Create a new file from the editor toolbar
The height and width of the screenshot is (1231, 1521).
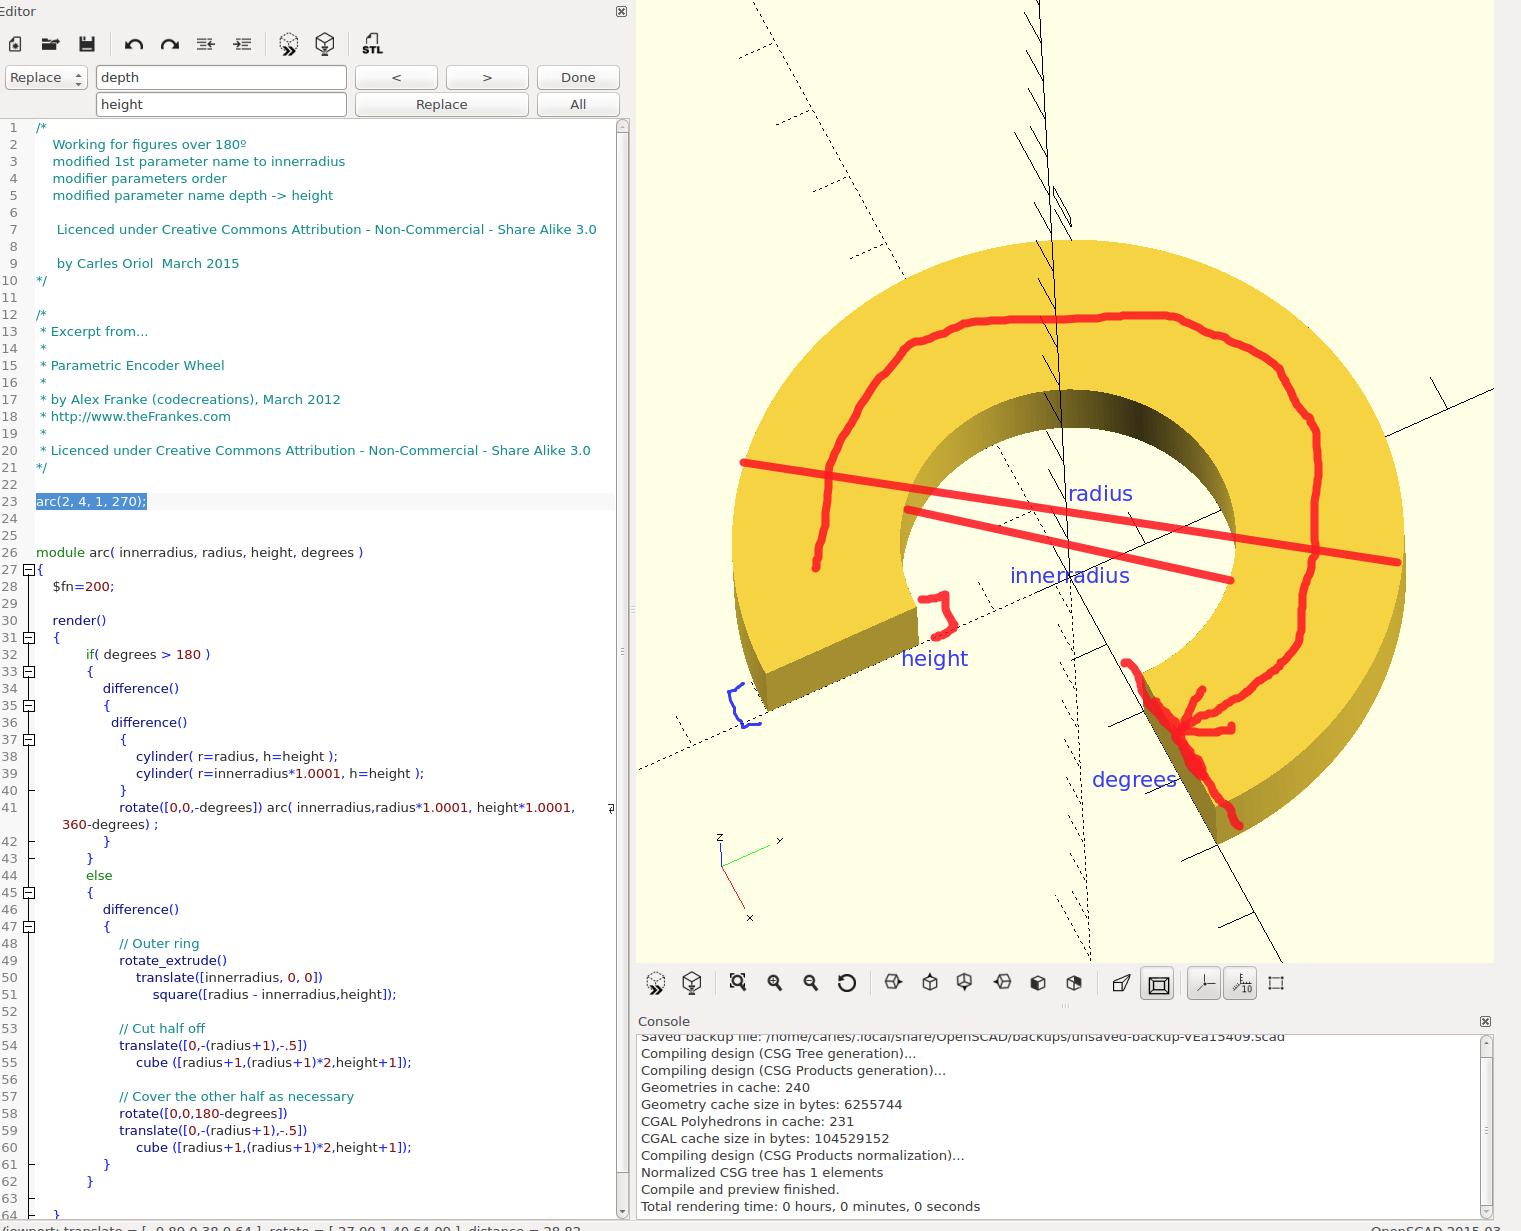click(x=15, y=44)
